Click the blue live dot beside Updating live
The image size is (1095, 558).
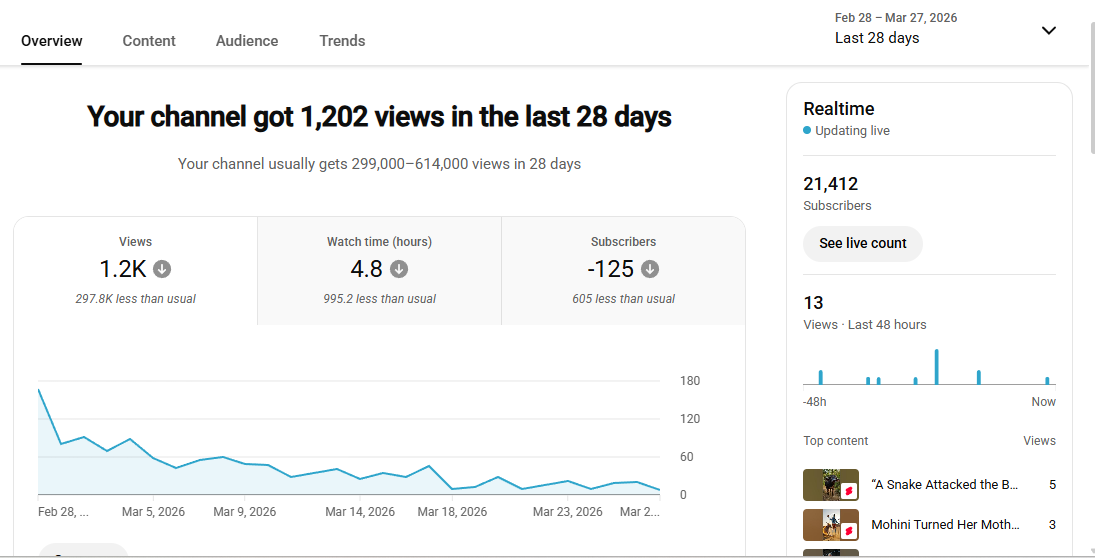coord(807,131)
